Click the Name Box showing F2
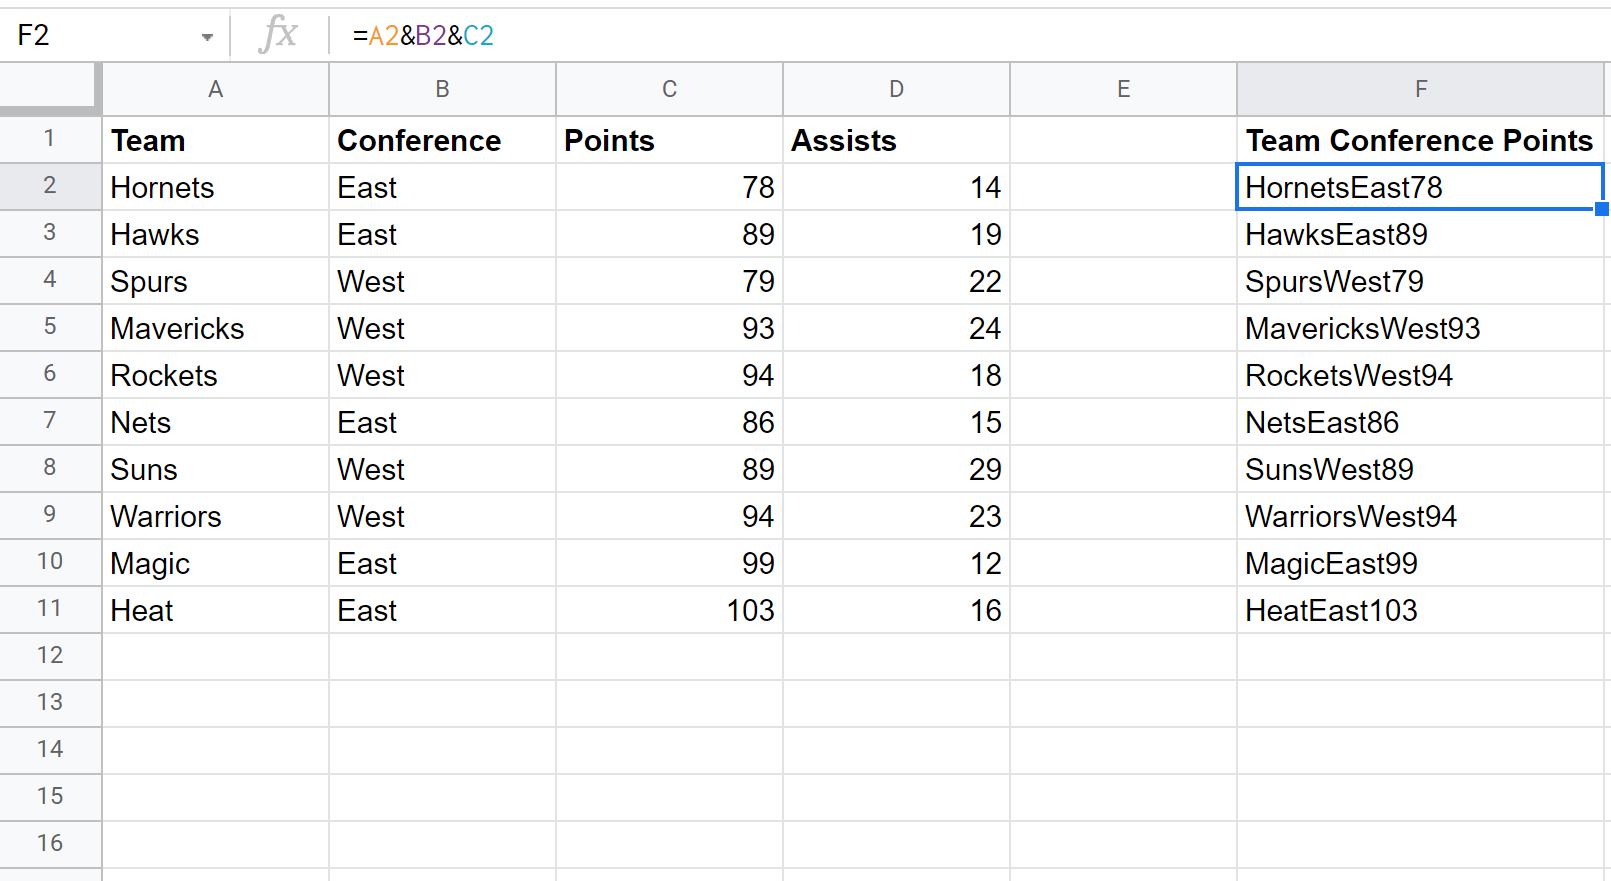 [100, 36]
